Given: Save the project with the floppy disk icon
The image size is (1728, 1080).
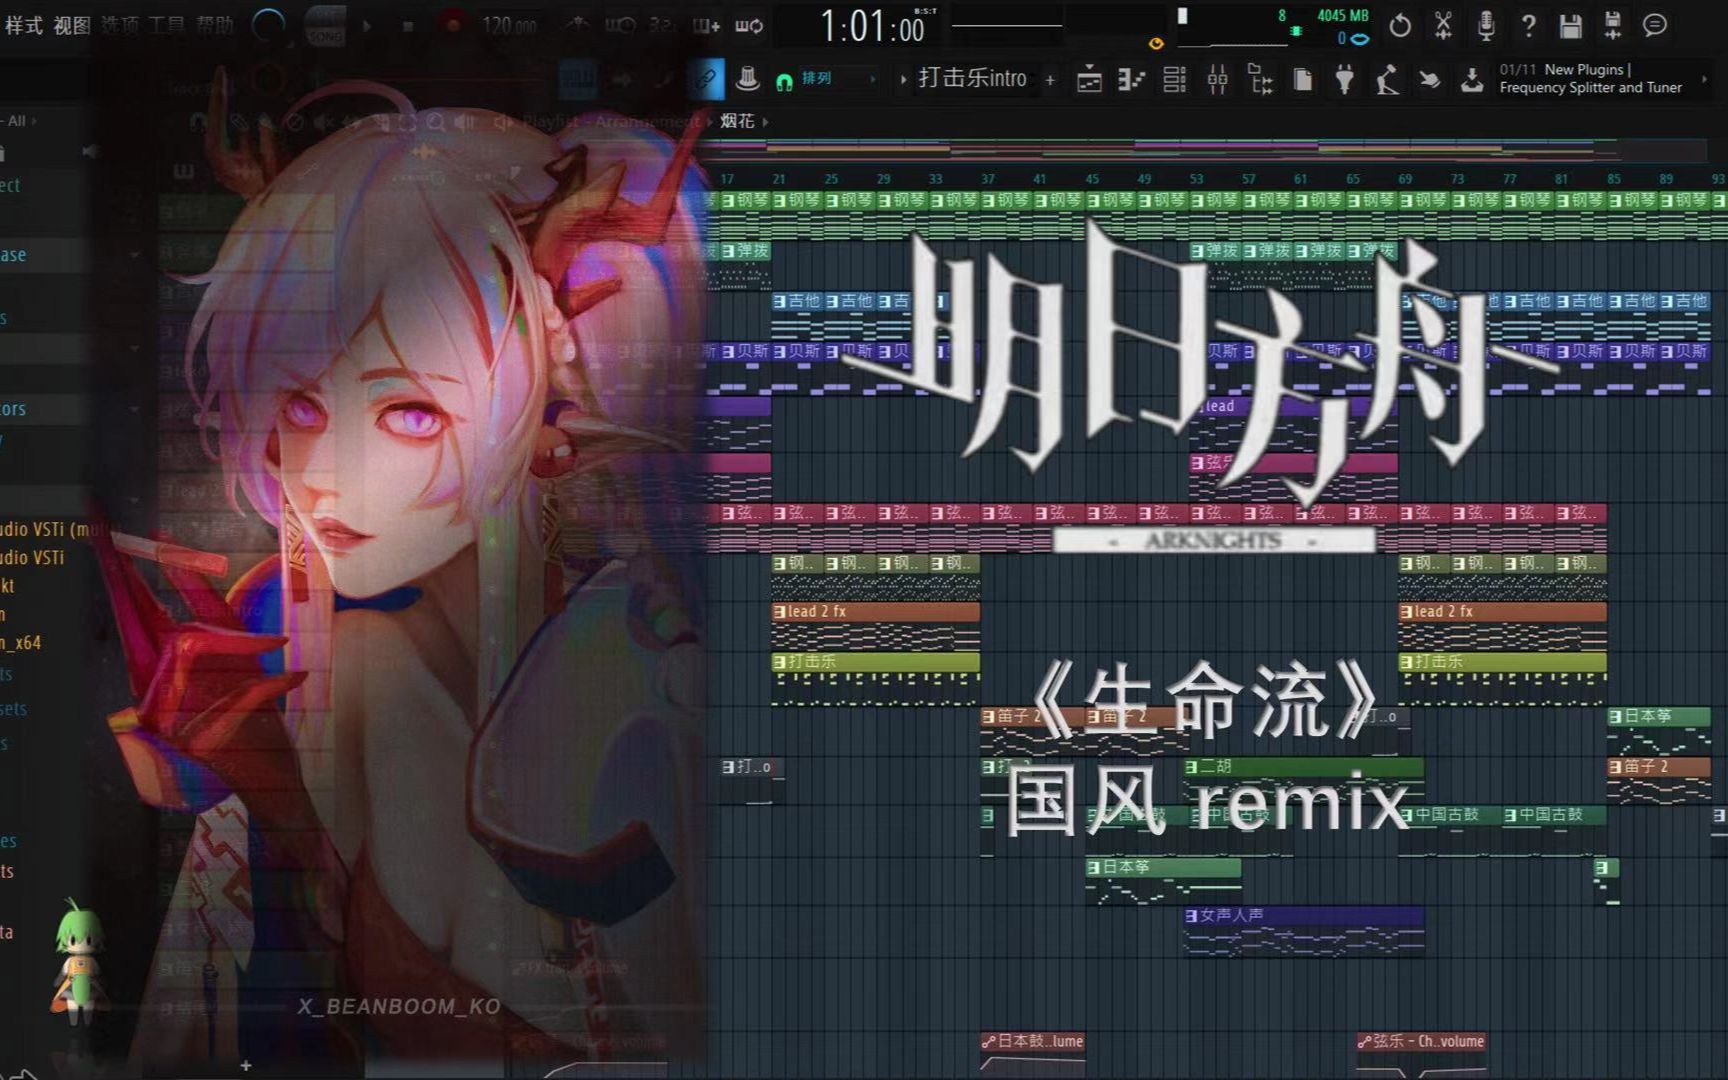Looking at the screenshot, I should click(1571, 26).
